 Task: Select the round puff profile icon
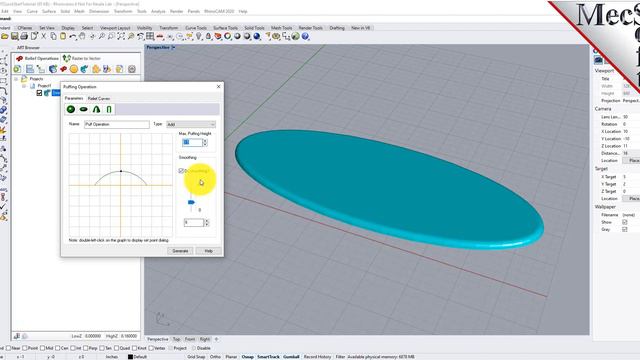pos(71,109)
